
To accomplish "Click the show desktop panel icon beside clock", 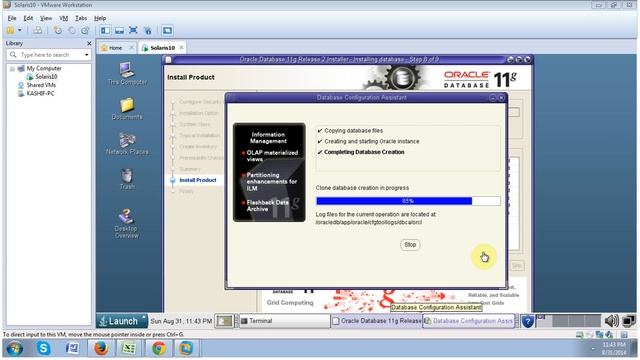I will [224, 321].
